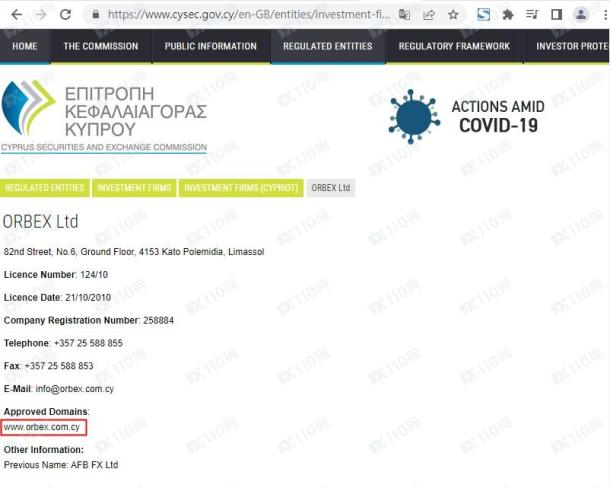The image size is (610, 488).
Task: Go to the Investment Firms breadcrumb
Action: tap(134, 188)
